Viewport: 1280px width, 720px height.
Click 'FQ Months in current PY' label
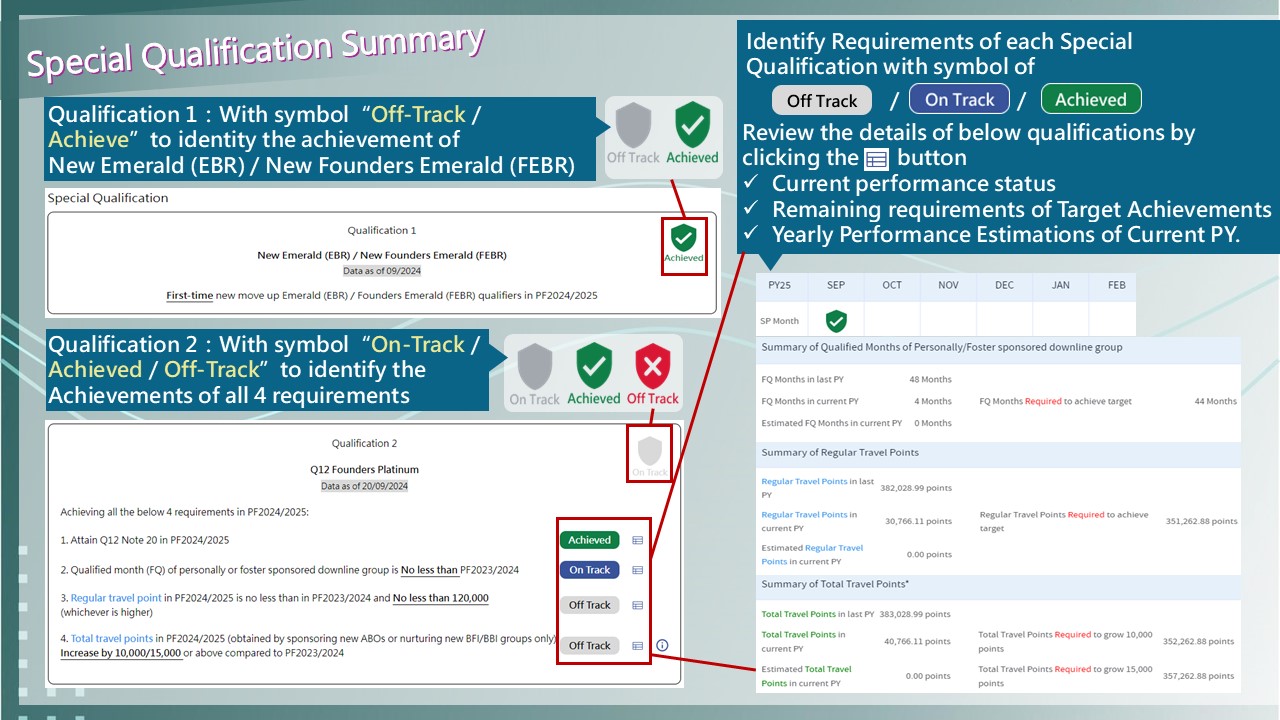click(811, 401)
